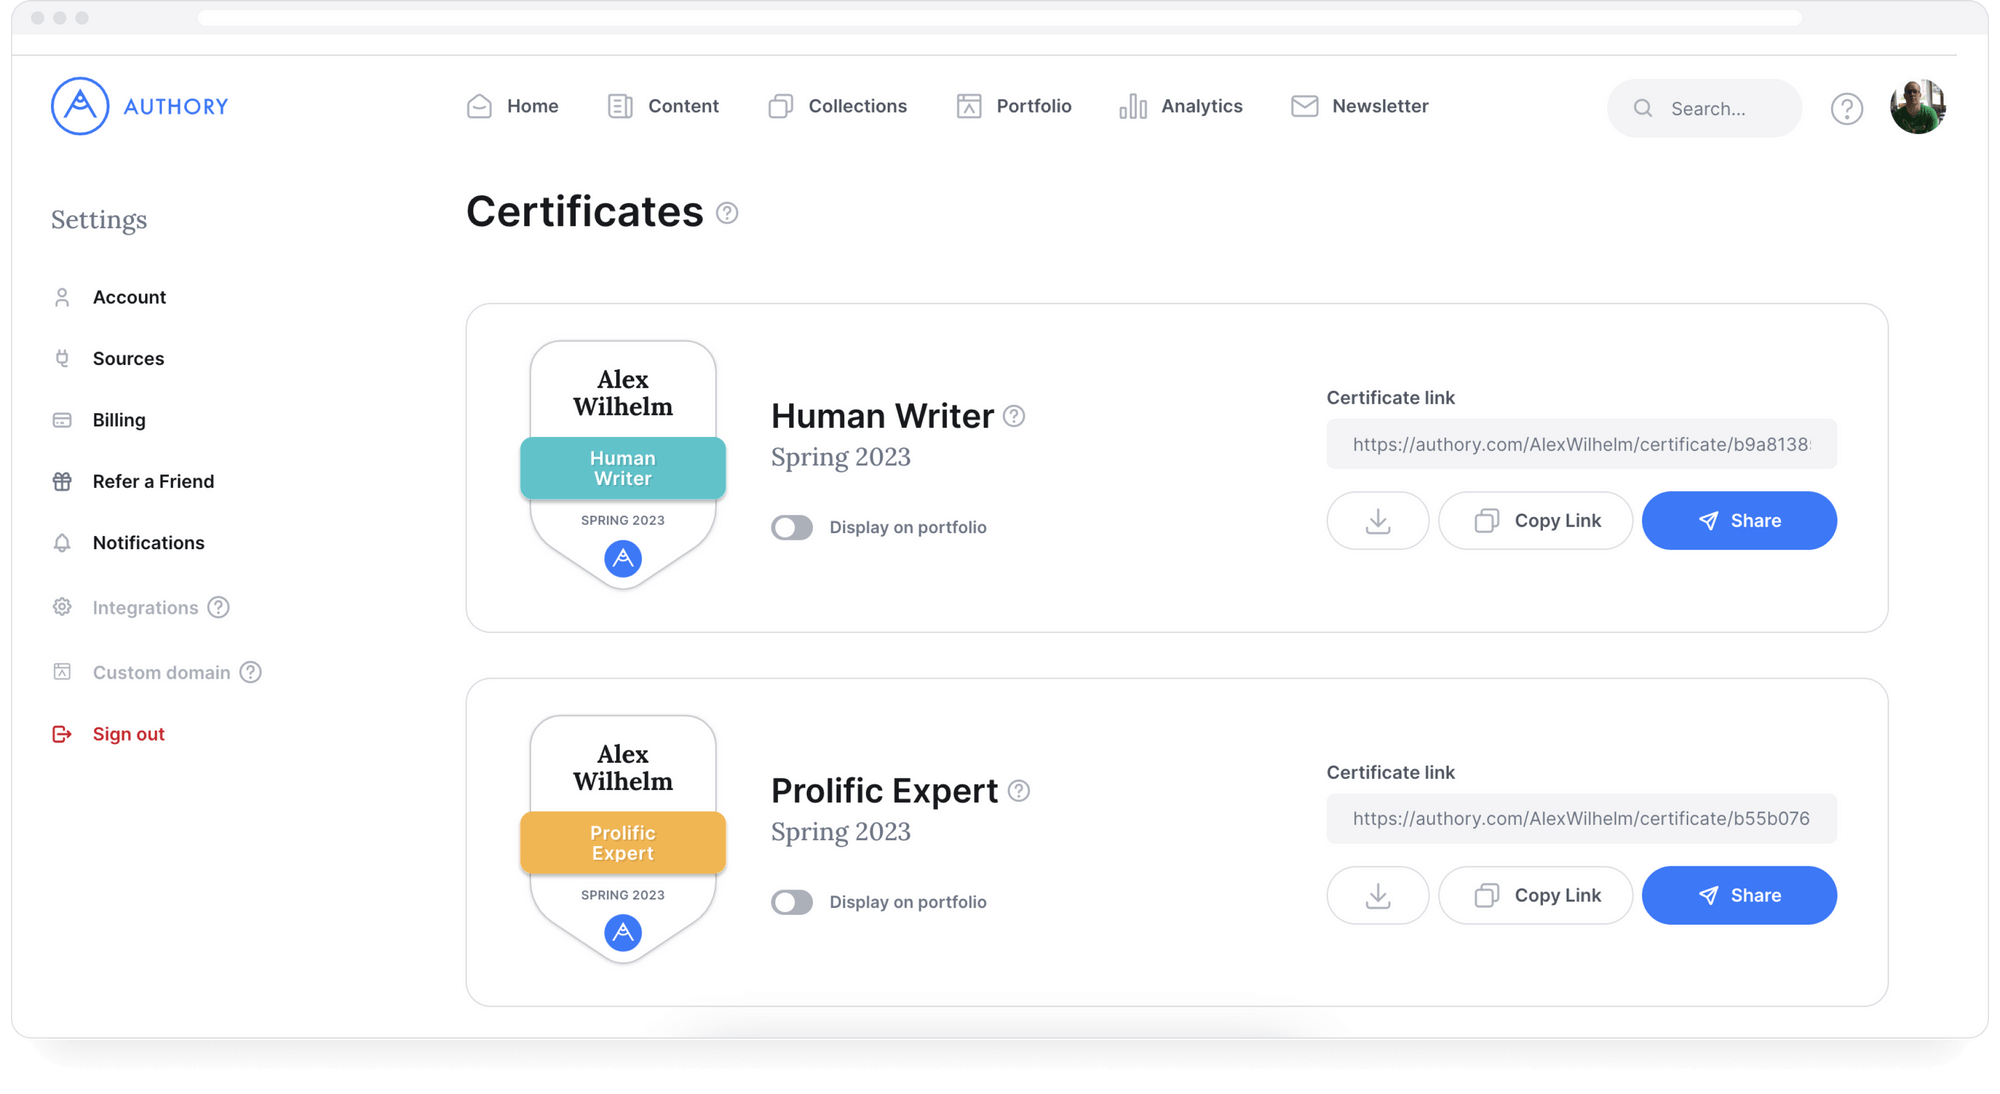Click the Collections stacked icon
This screenshot has height=1094, width=2000.
pyautogui.click(x=781, y=106)
